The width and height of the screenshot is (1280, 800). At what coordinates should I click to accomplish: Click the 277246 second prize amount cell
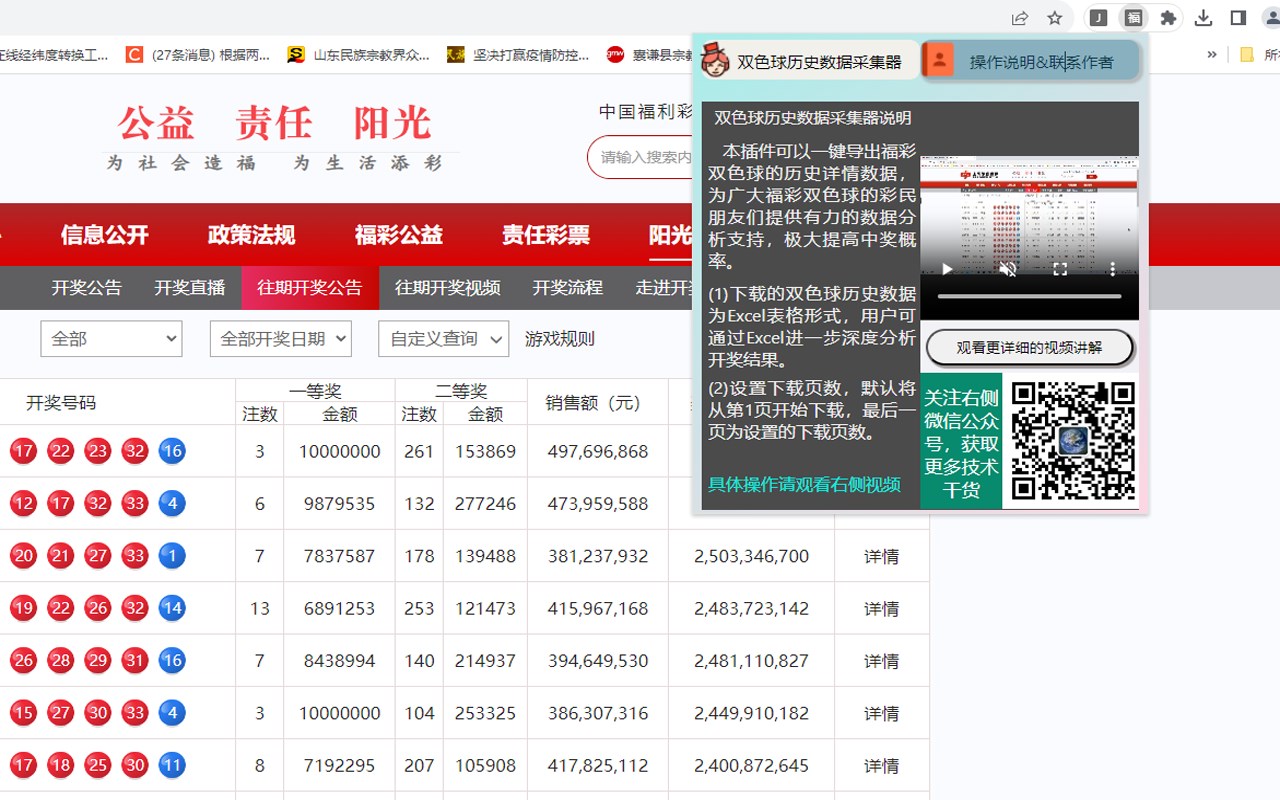pyautogui.click(x=485, y=503)
